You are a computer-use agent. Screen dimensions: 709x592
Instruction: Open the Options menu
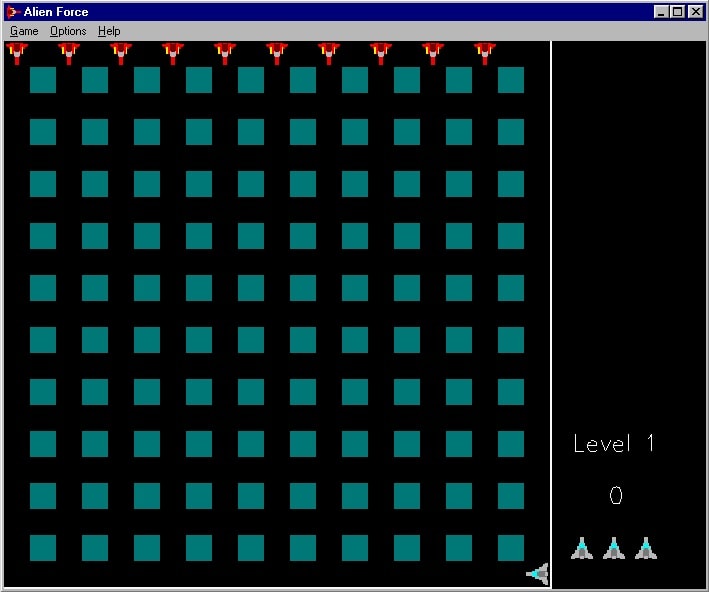pyautogui.click(x=68, y=31)
